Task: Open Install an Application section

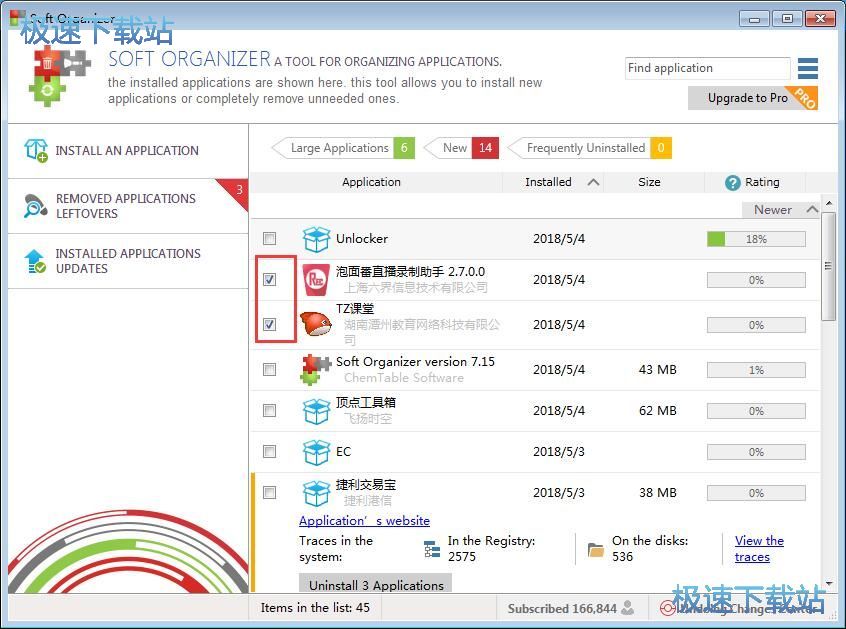Action: click(x=128, y=151)
